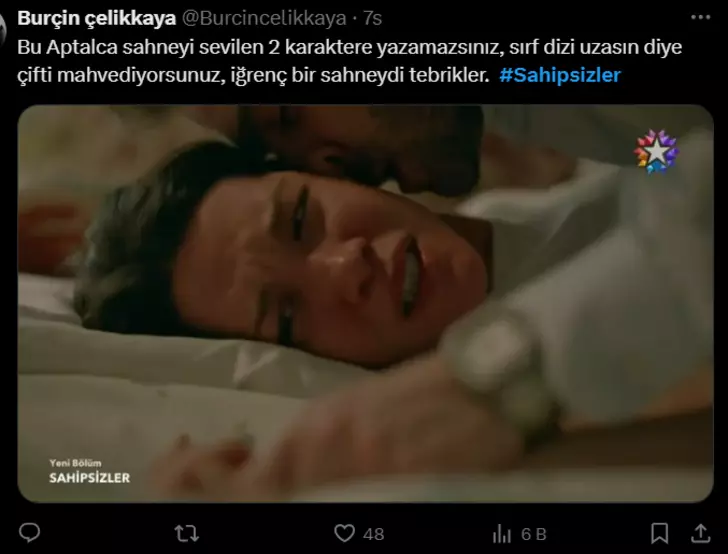728x554 pixels.
Task: Follow the #Sahipsizler hashtag link
Action: click(560, 75)
